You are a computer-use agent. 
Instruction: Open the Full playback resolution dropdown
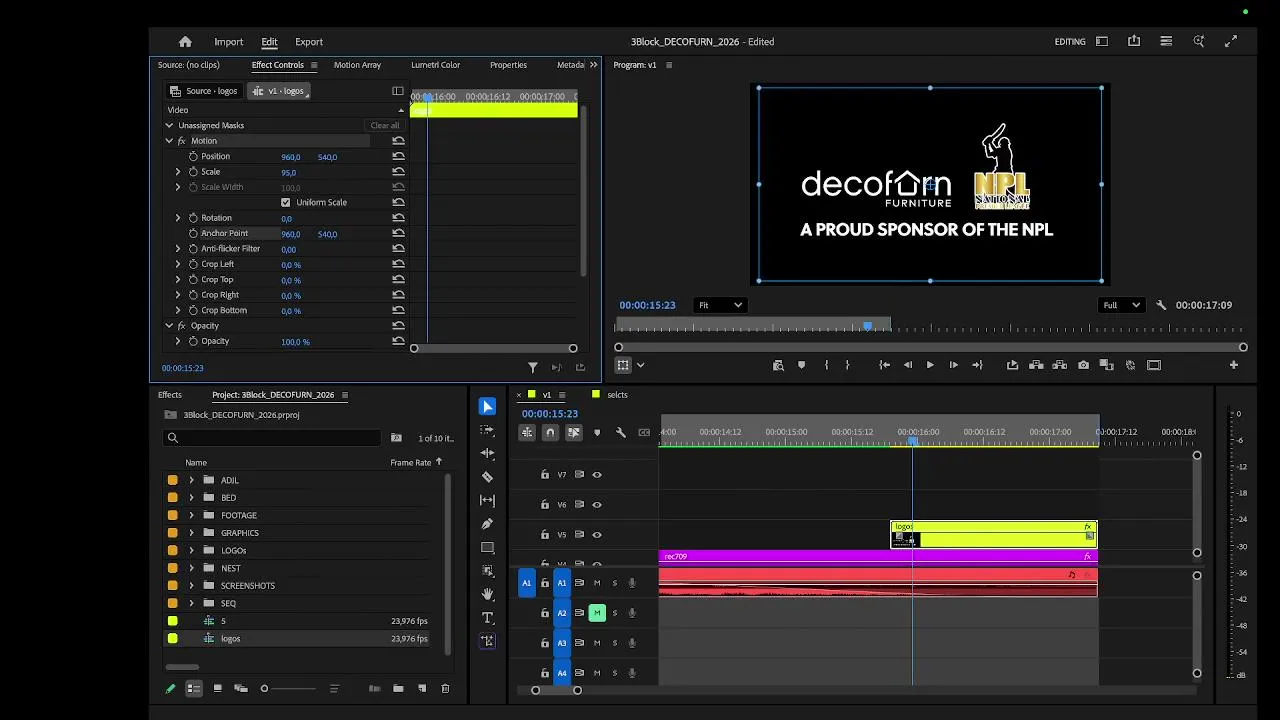(x=1120, y=305)
